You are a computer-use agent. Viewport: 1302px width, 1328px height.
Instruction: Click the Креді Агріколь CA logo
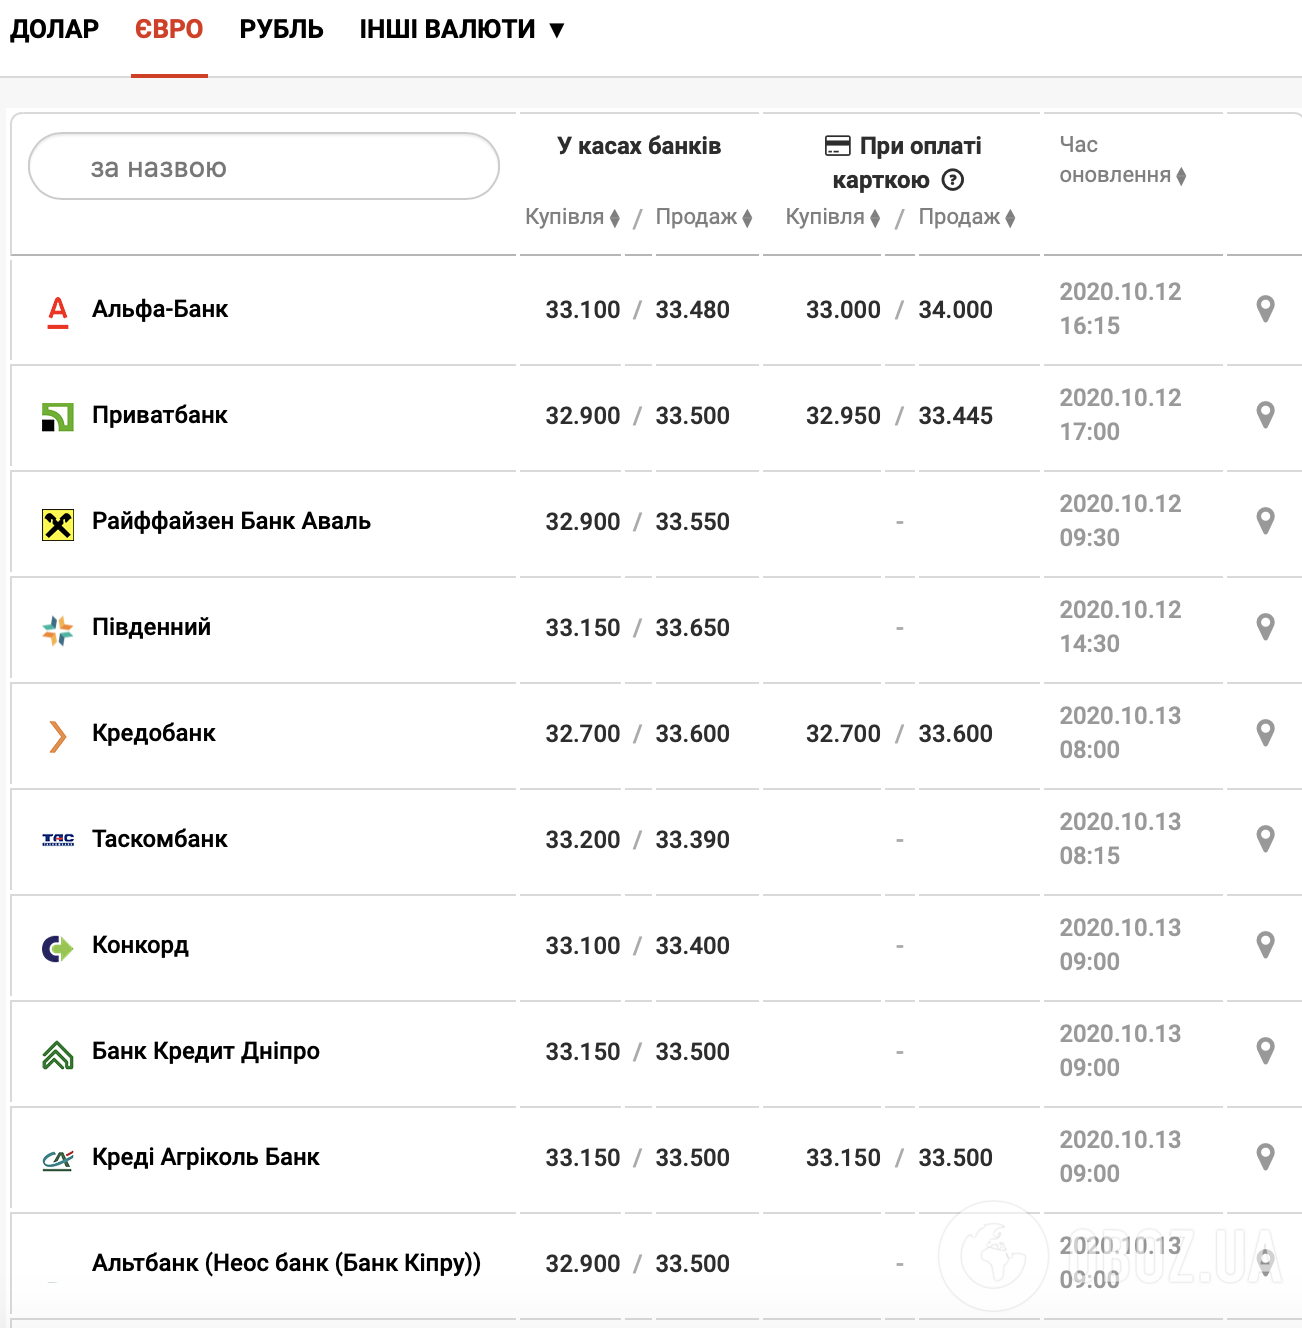[x=58, y=1160]
